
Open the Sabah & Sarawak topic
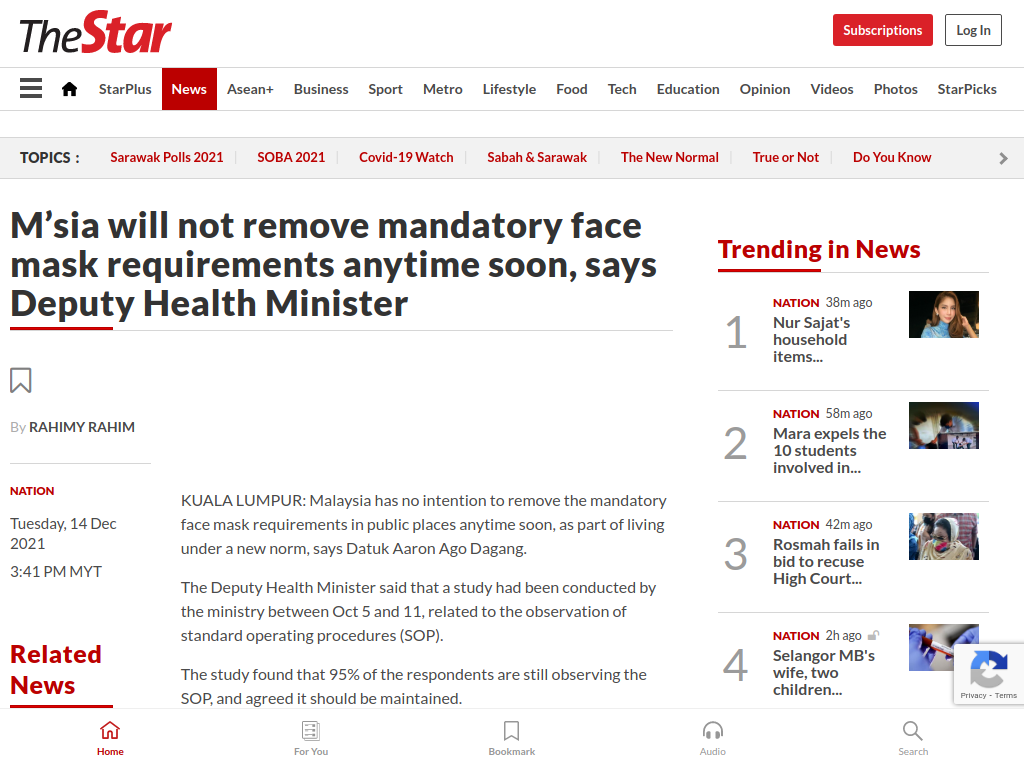[537, 157]
